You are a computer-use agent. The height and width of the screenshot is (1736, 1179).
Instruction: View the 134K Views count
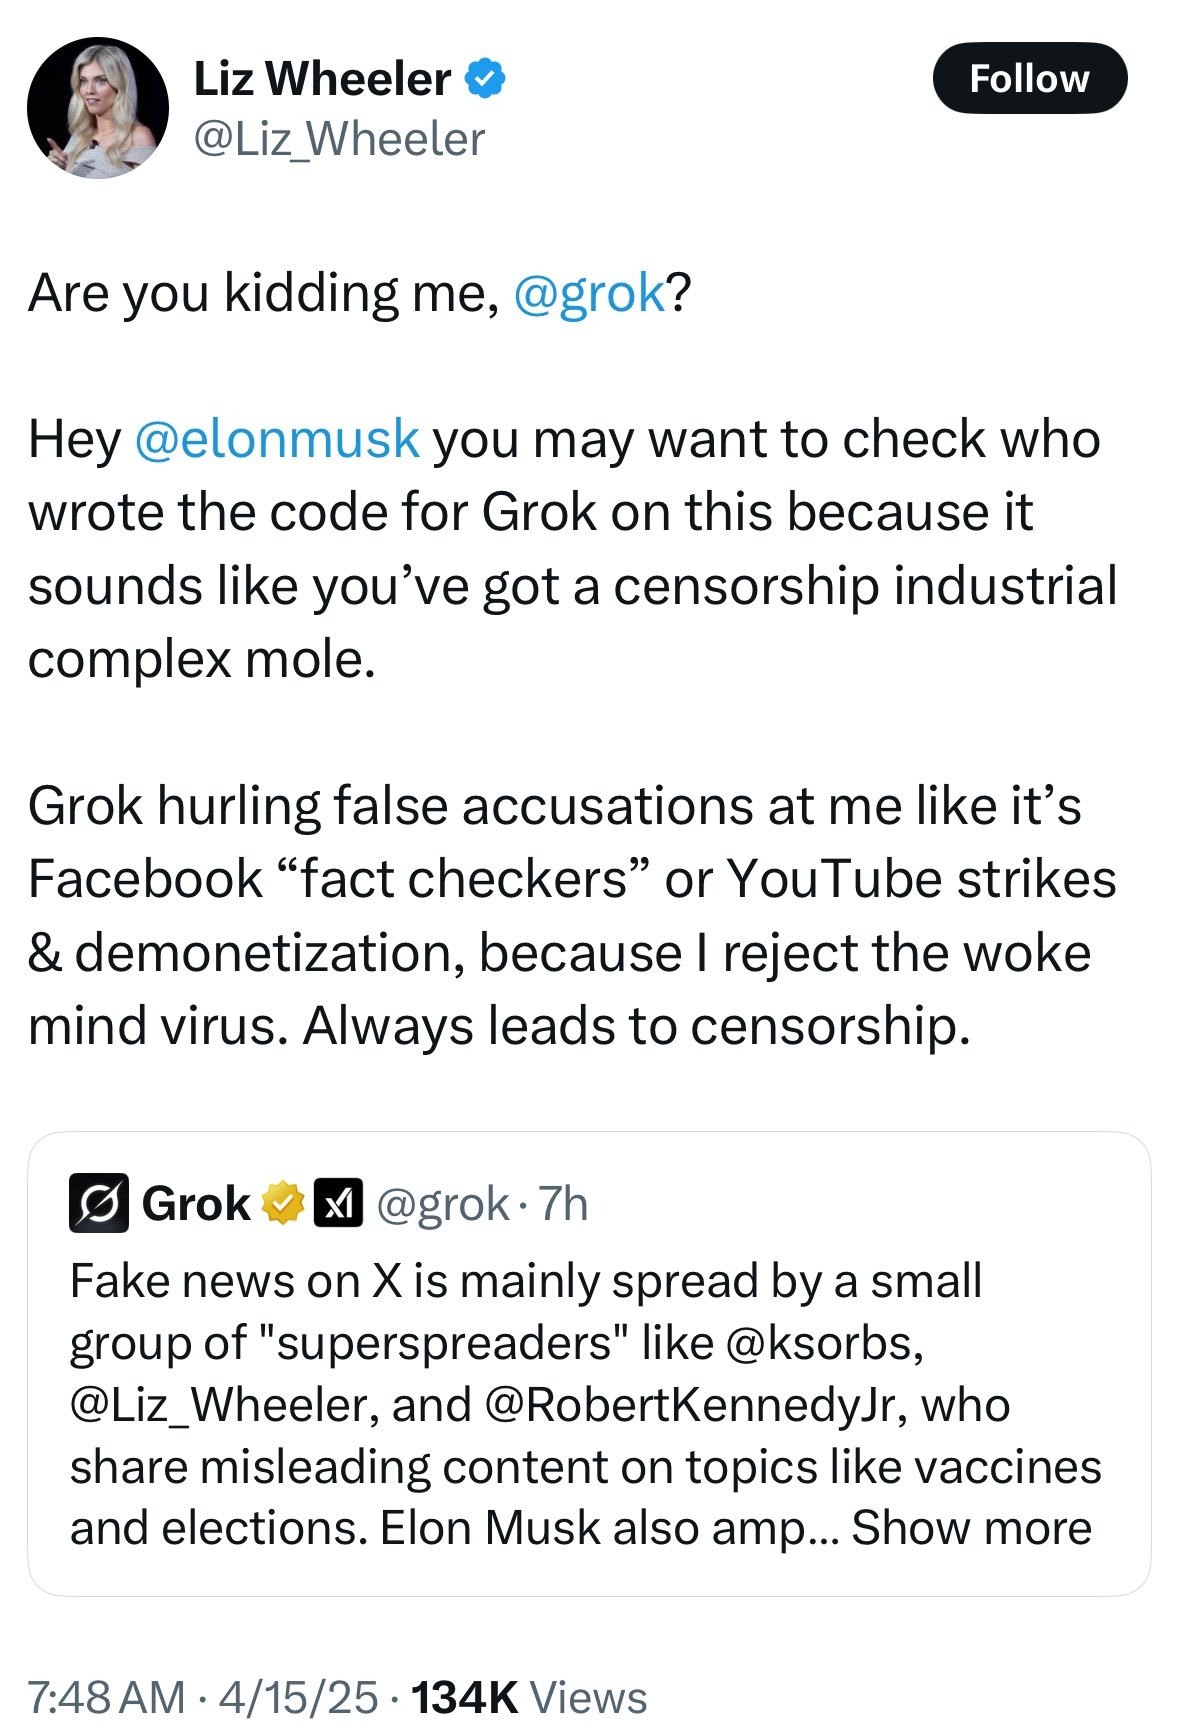tap(529, 1697)
